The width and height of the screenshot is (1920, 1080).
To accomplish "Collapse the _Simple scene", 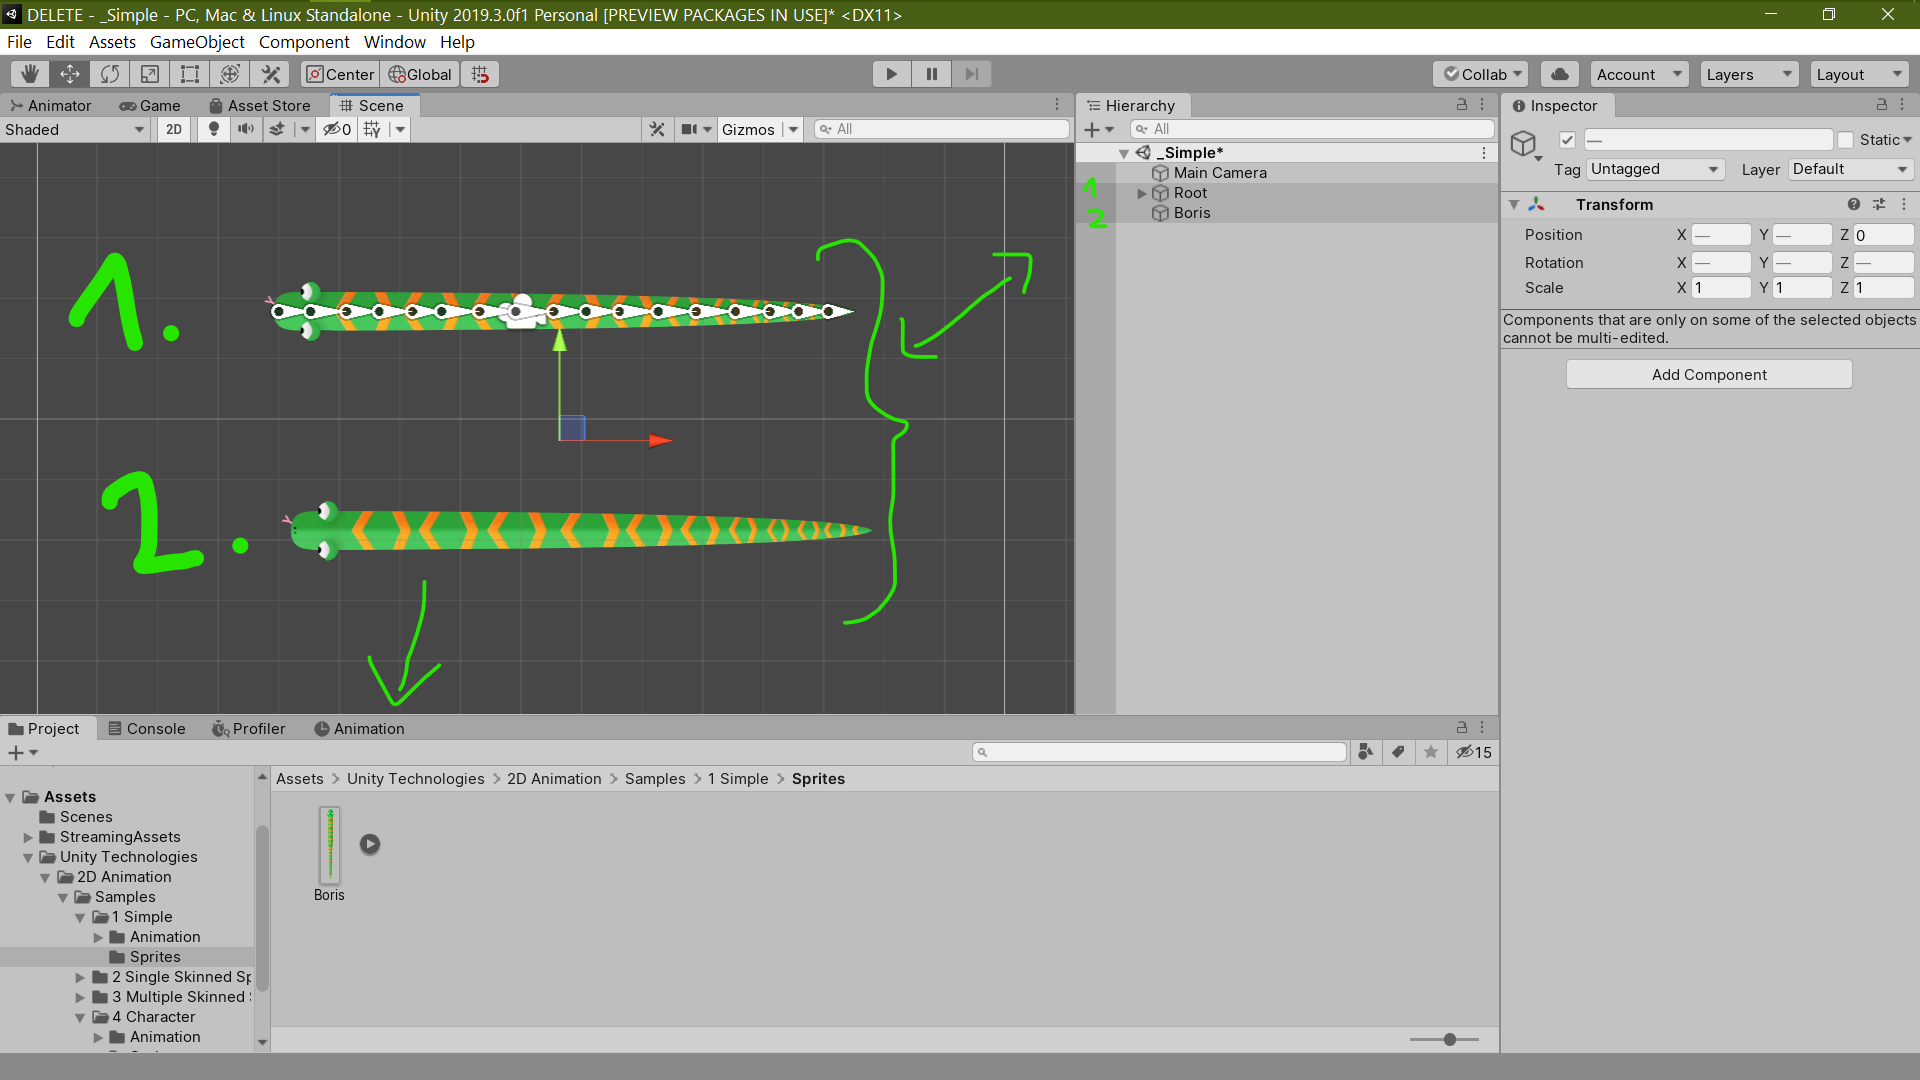I will (x=1124, y=153).
